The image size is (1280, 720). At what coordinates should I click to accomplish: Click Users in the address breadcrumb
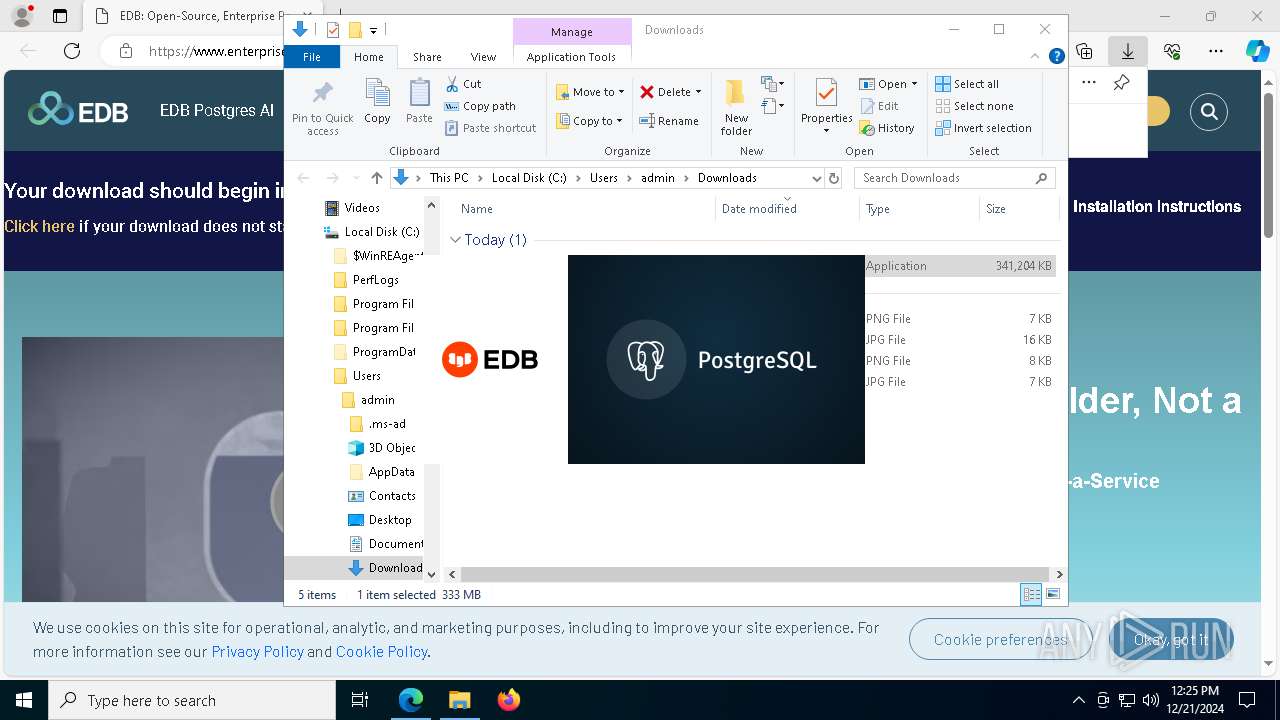(x=604, y=178)
